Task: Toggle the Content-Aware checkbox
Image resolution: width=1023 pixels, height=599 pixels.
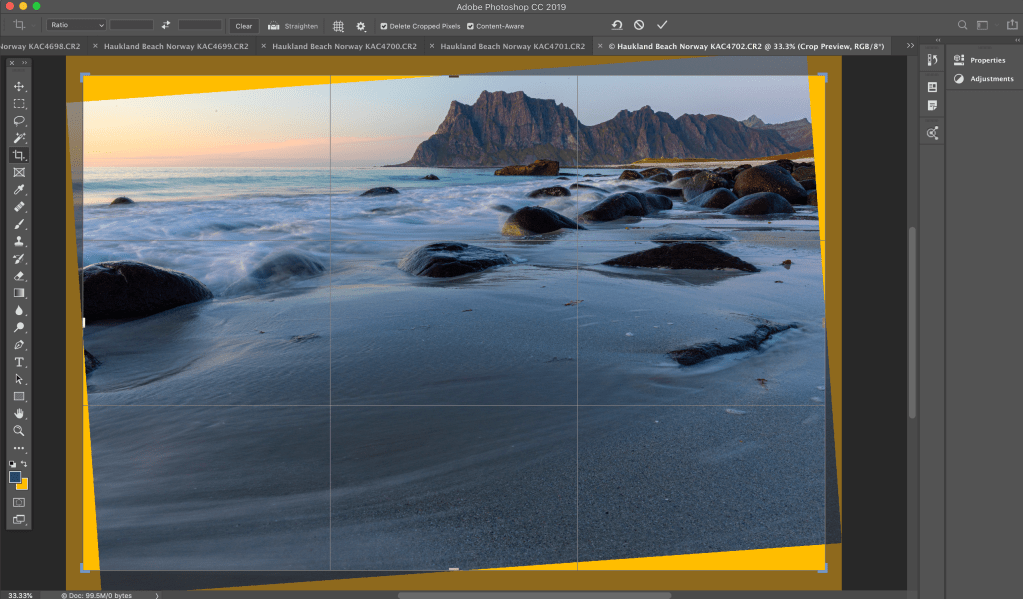Action: [x=470, y=26]
